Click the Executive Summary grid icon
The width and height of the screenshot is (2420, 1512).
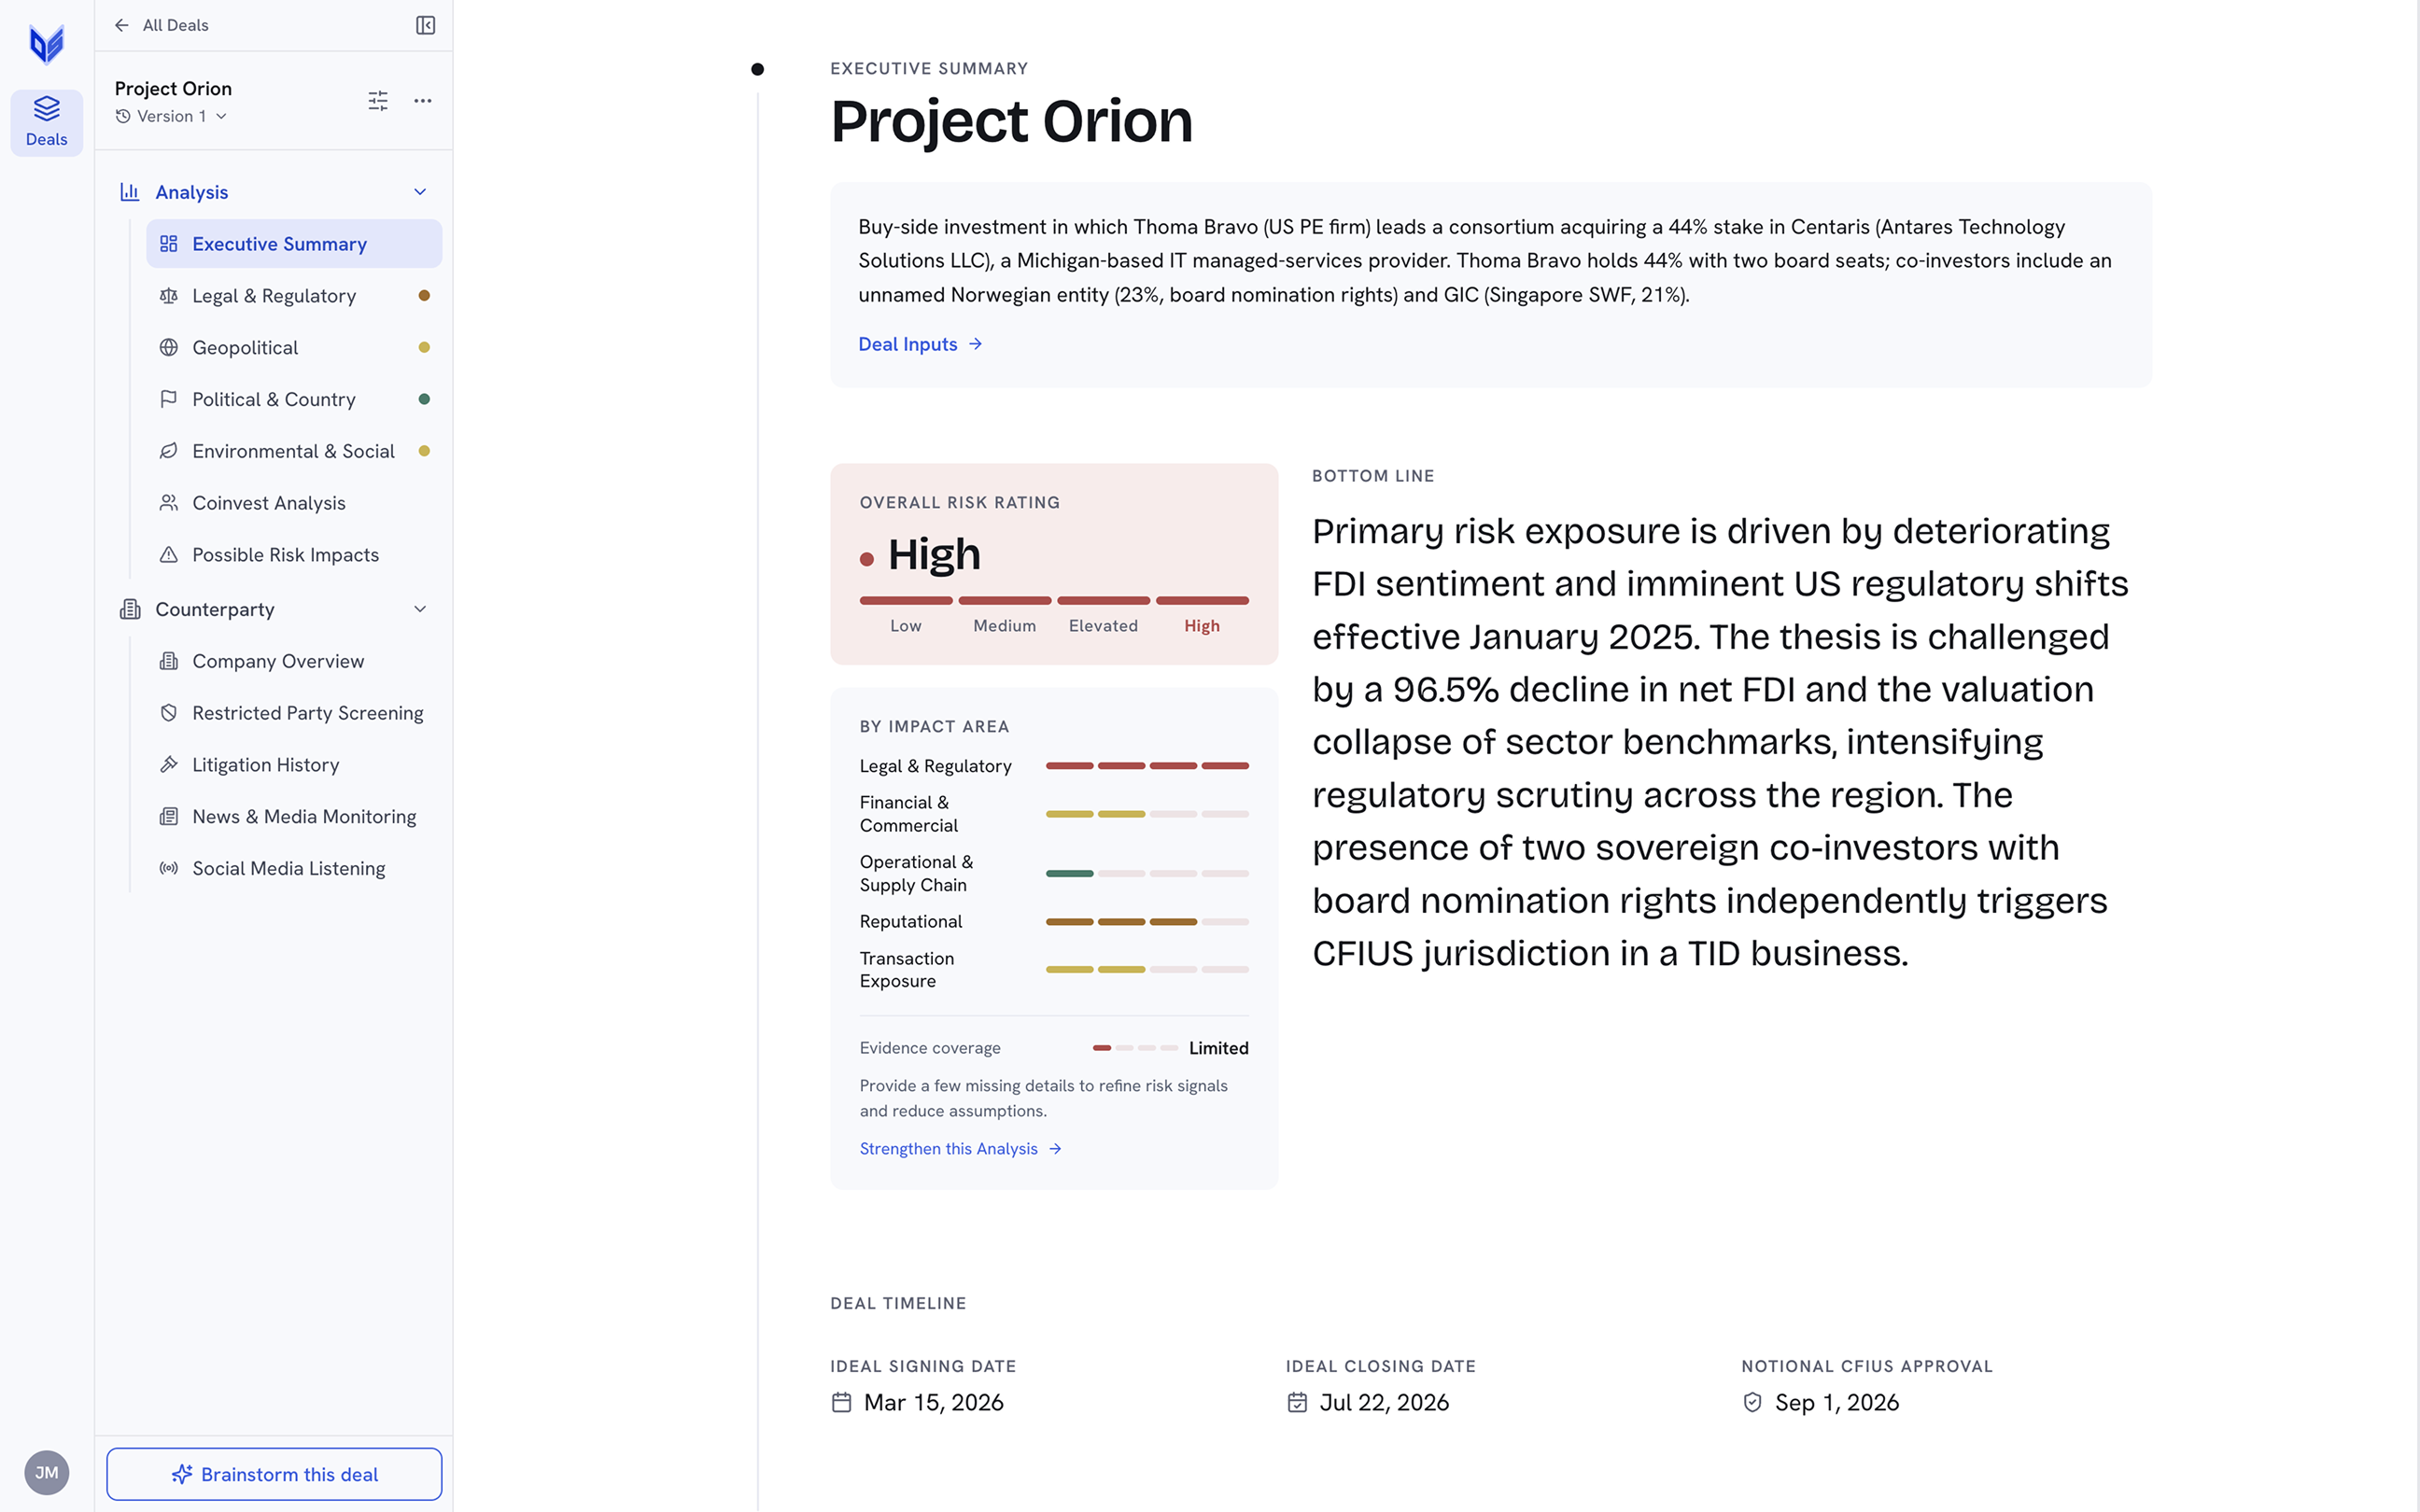pos(169,244)
